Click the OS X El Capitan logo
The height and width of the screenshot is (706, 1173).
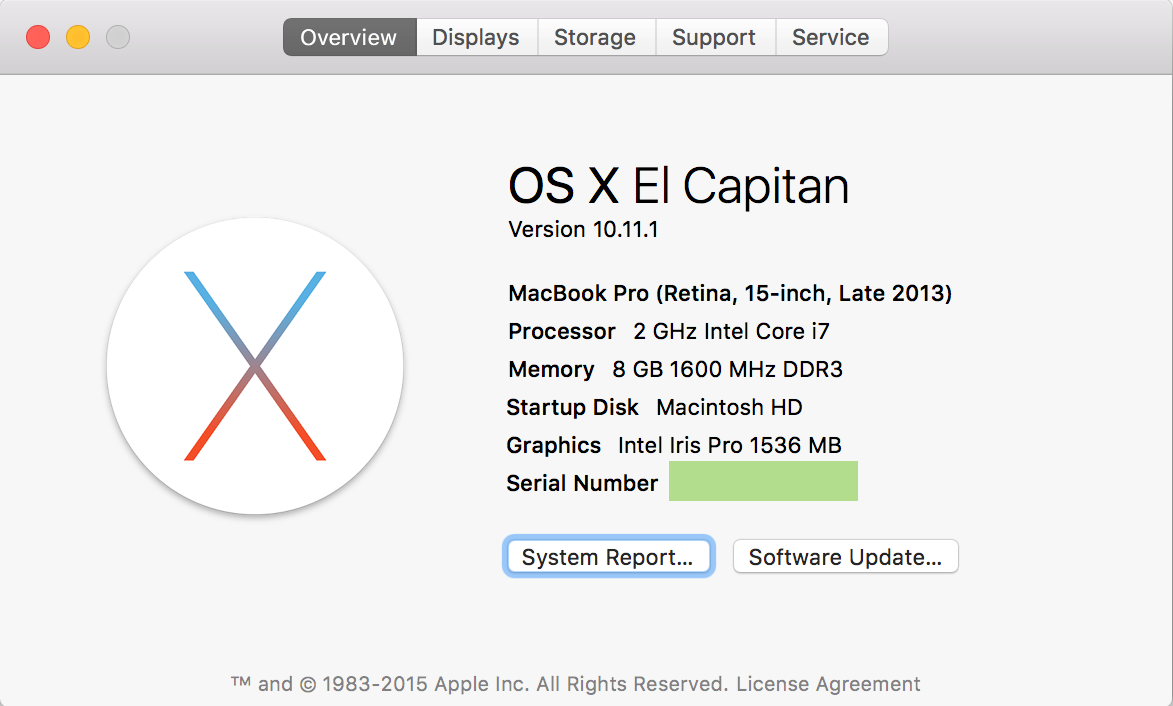click(x=255, y=366)
